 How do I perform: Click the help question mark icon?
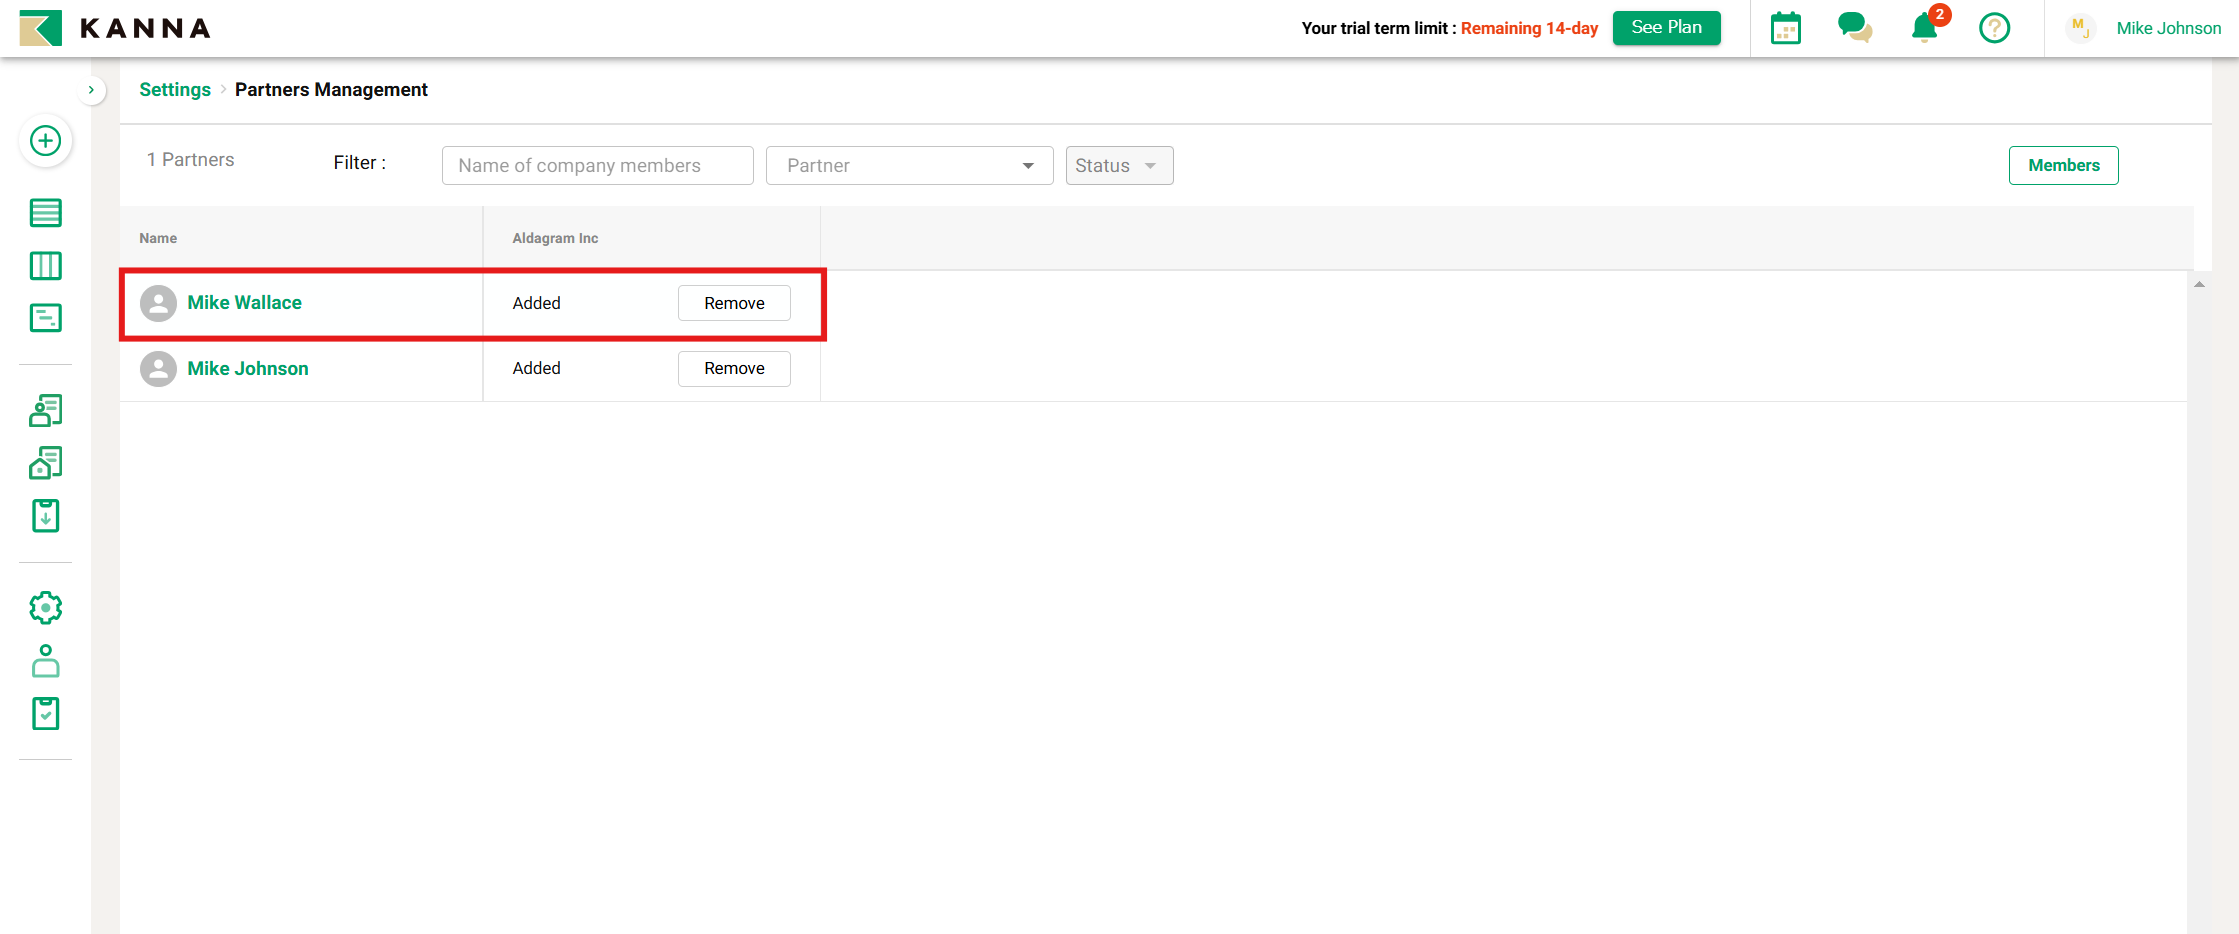pos(1994,28)
